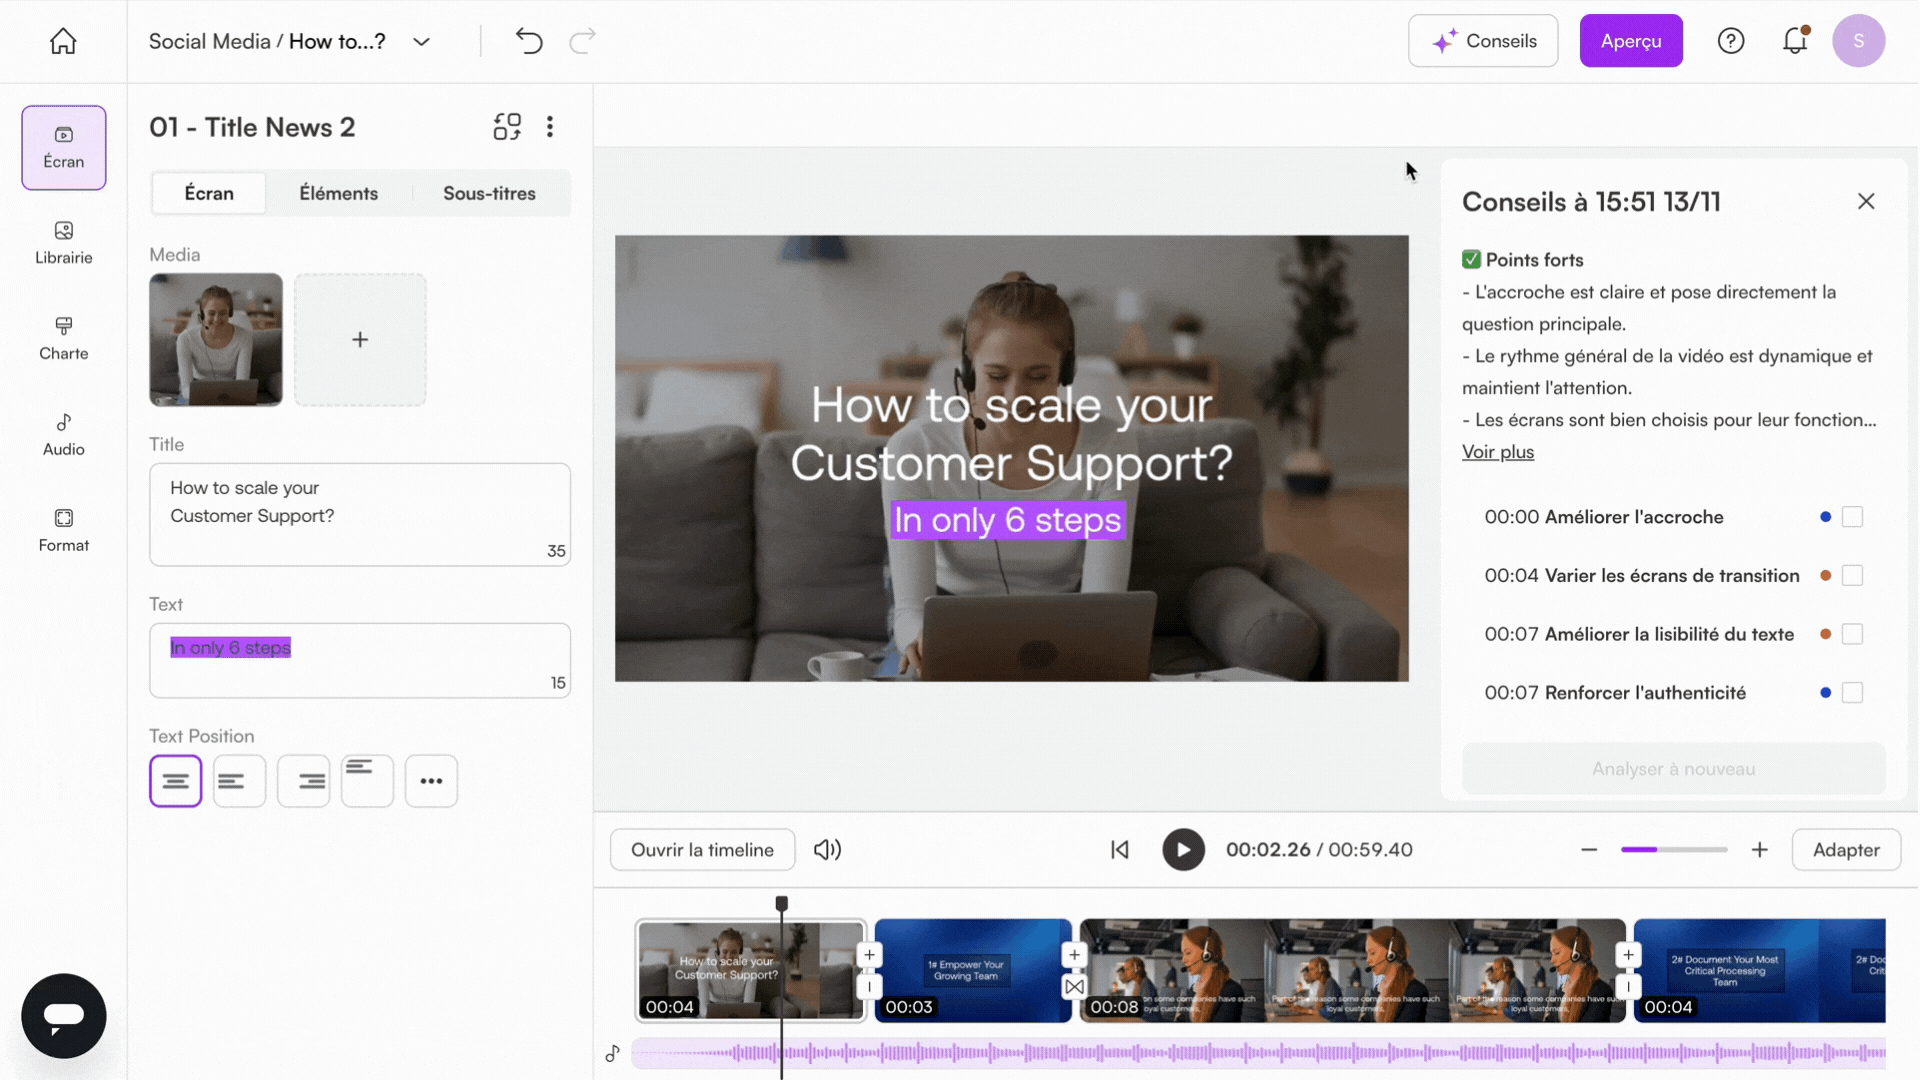This screenshot has height=1080, width=1920.
Task: Open the notifications bell
Action: pyautogui.click(x=1795, y=41)
